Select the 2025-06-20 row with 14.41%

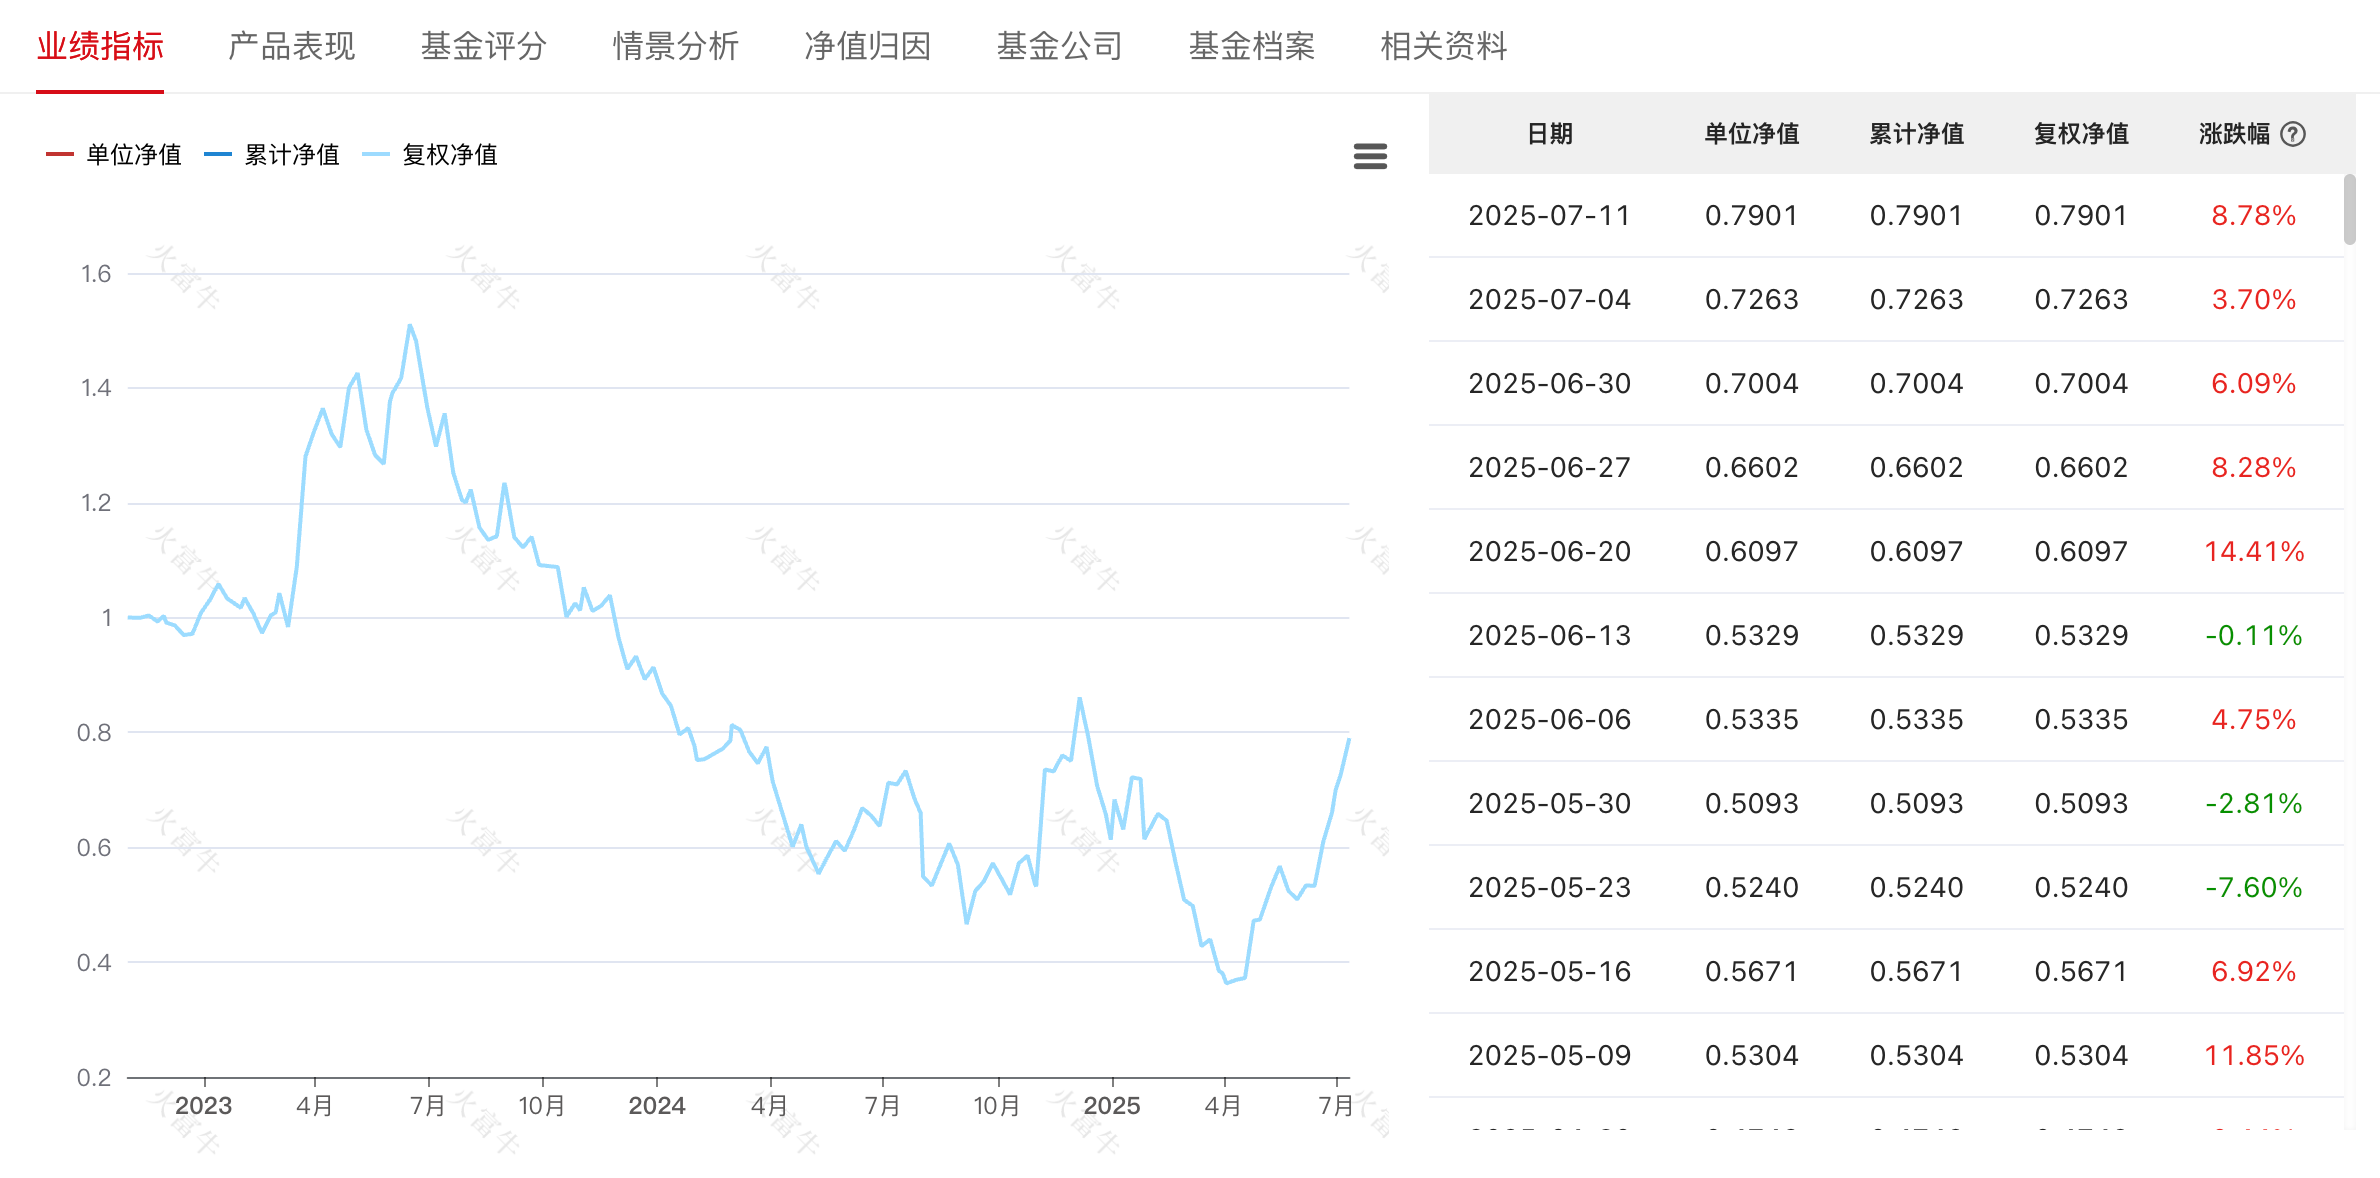tap(1885, 552)
